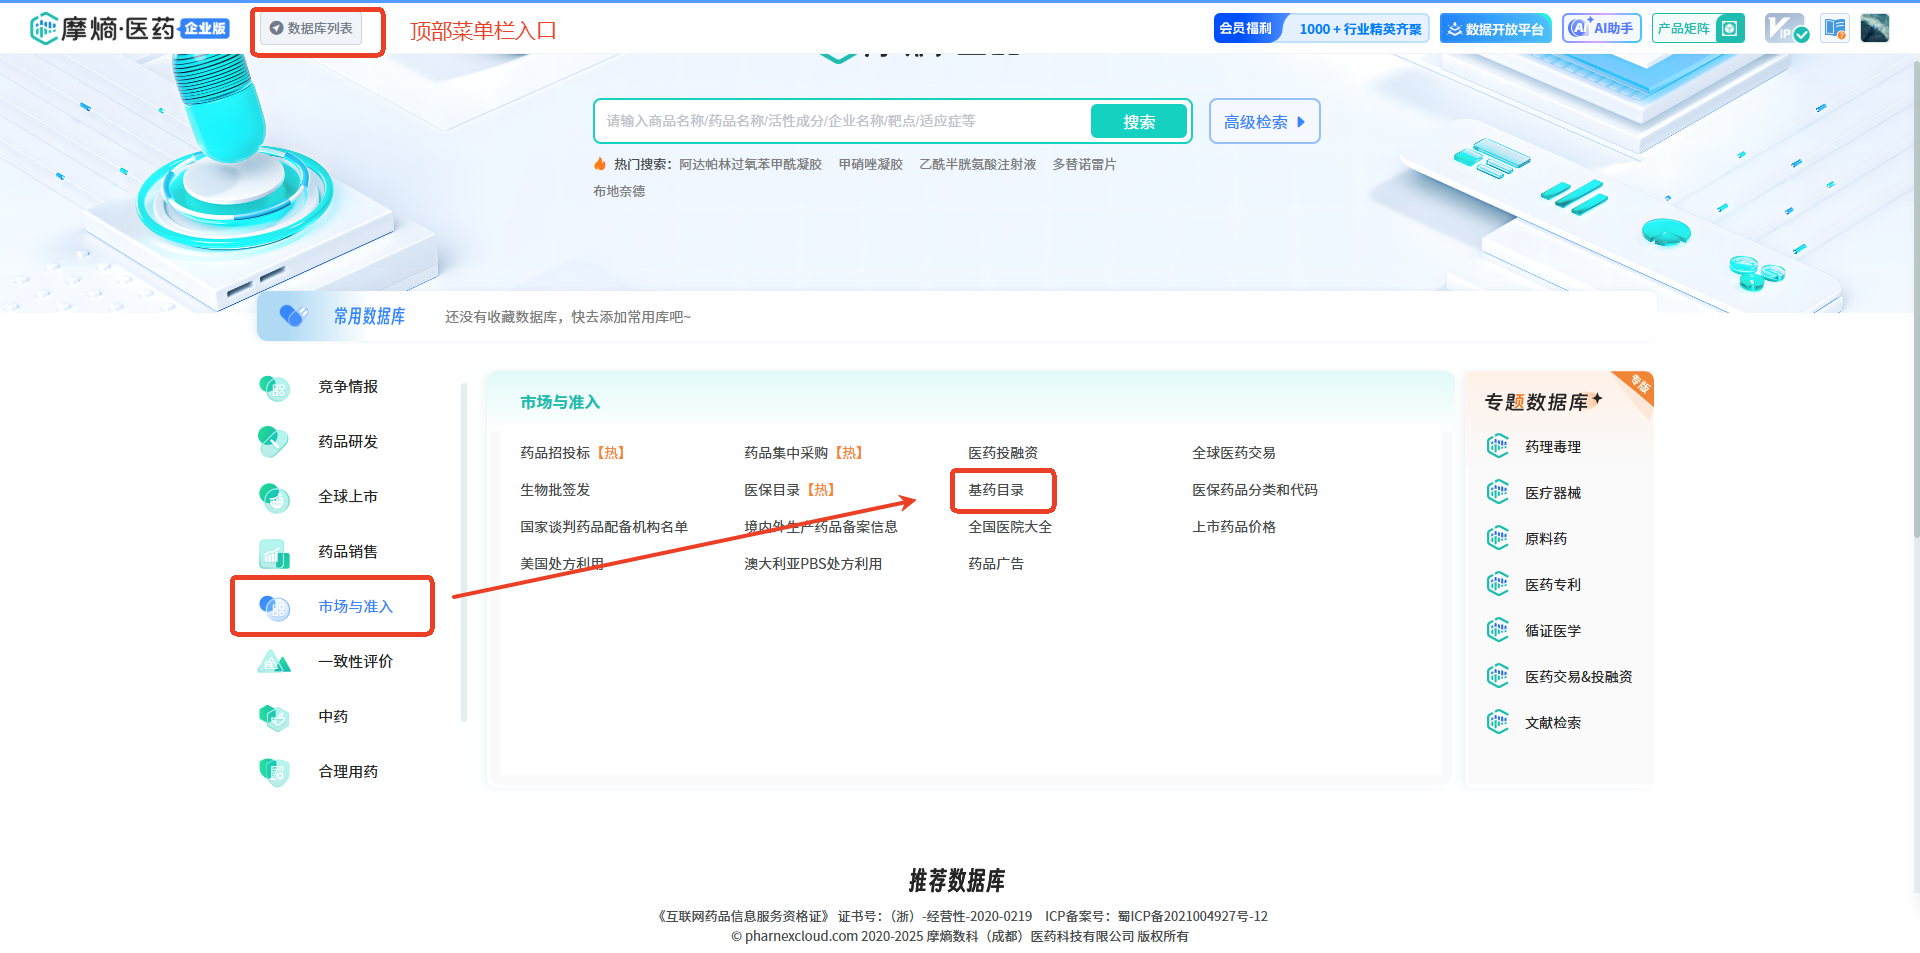
Task: Click the 医药专利 hexagon icon
Action: [1498, 584]
